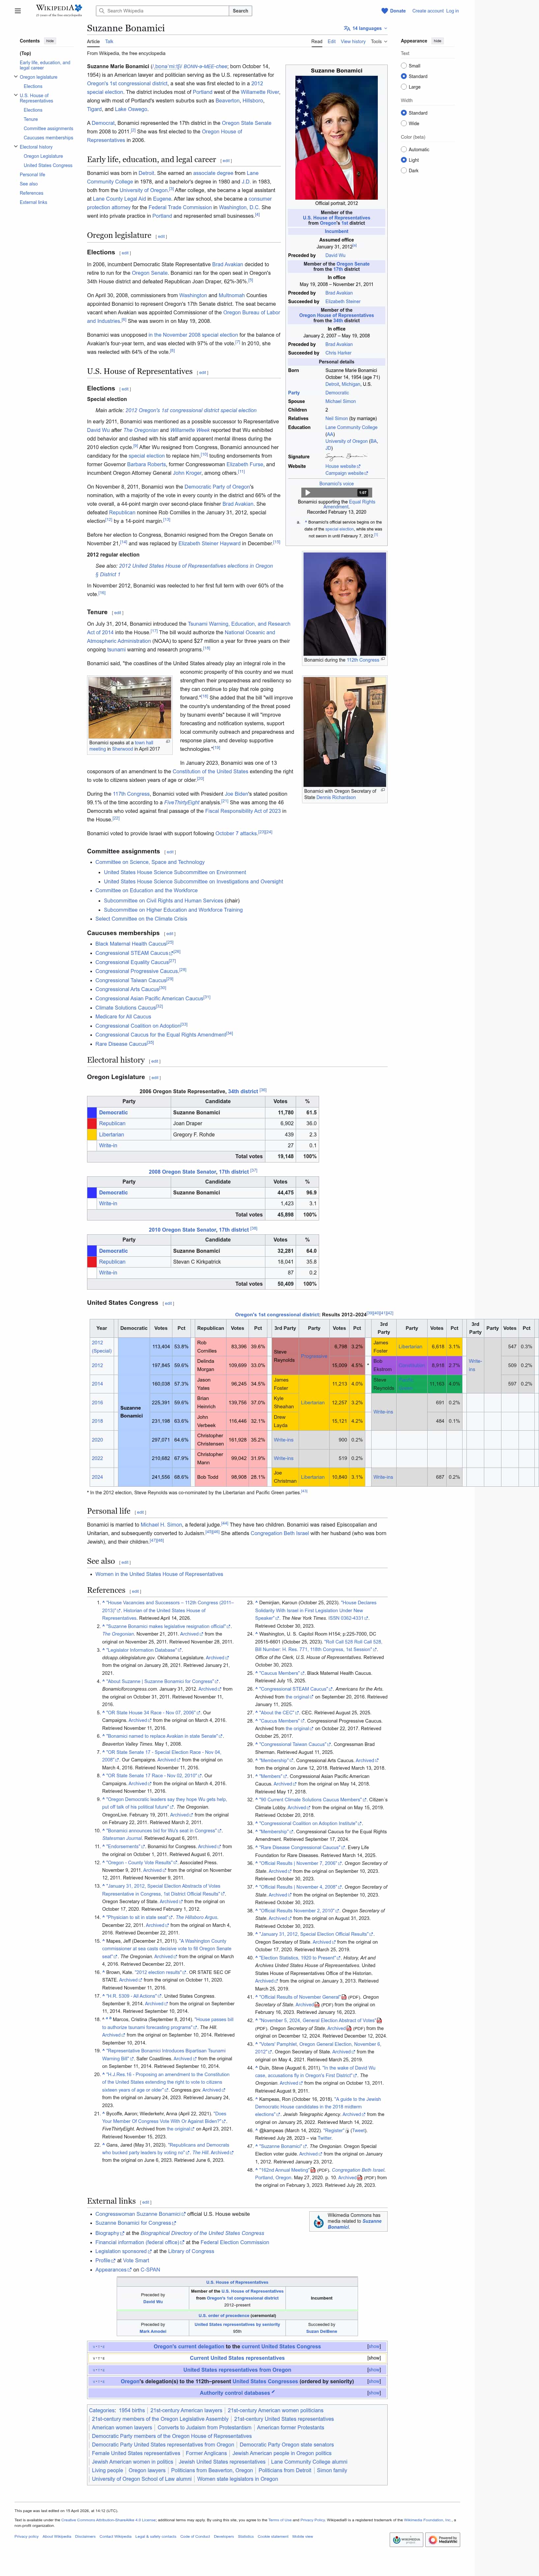Screen dimensions: 539x2576
Task: Enlarge the 112th Congress photo icon
Action: coord(383,659)
